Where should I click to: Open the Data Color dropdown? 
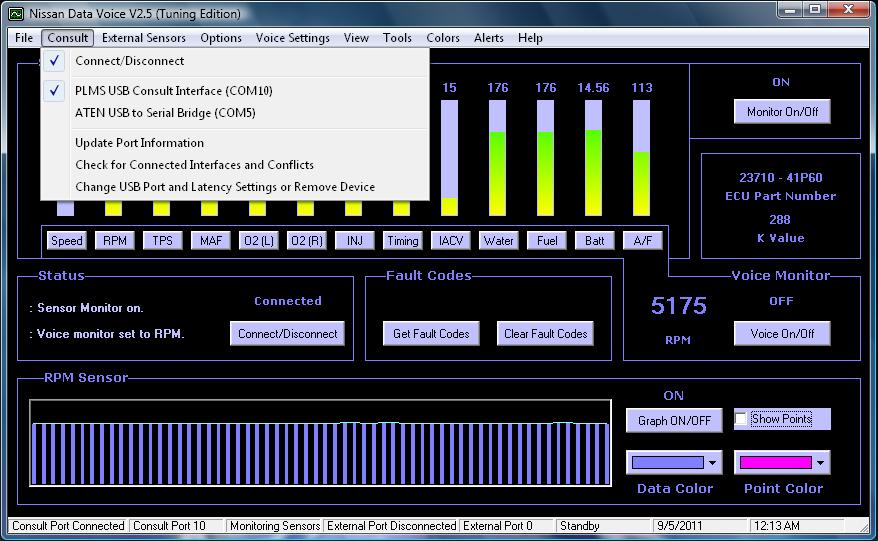712,463
